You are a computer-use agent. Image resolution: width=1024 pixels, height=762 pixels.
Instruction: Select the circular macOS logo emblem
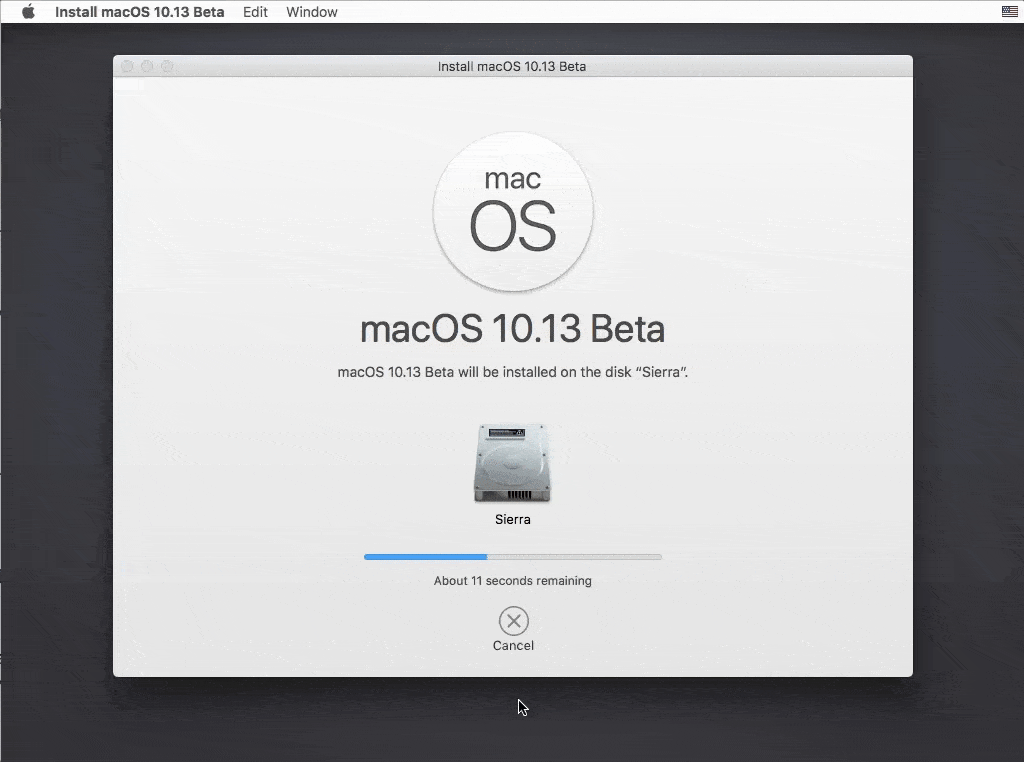tap(513, 211)
